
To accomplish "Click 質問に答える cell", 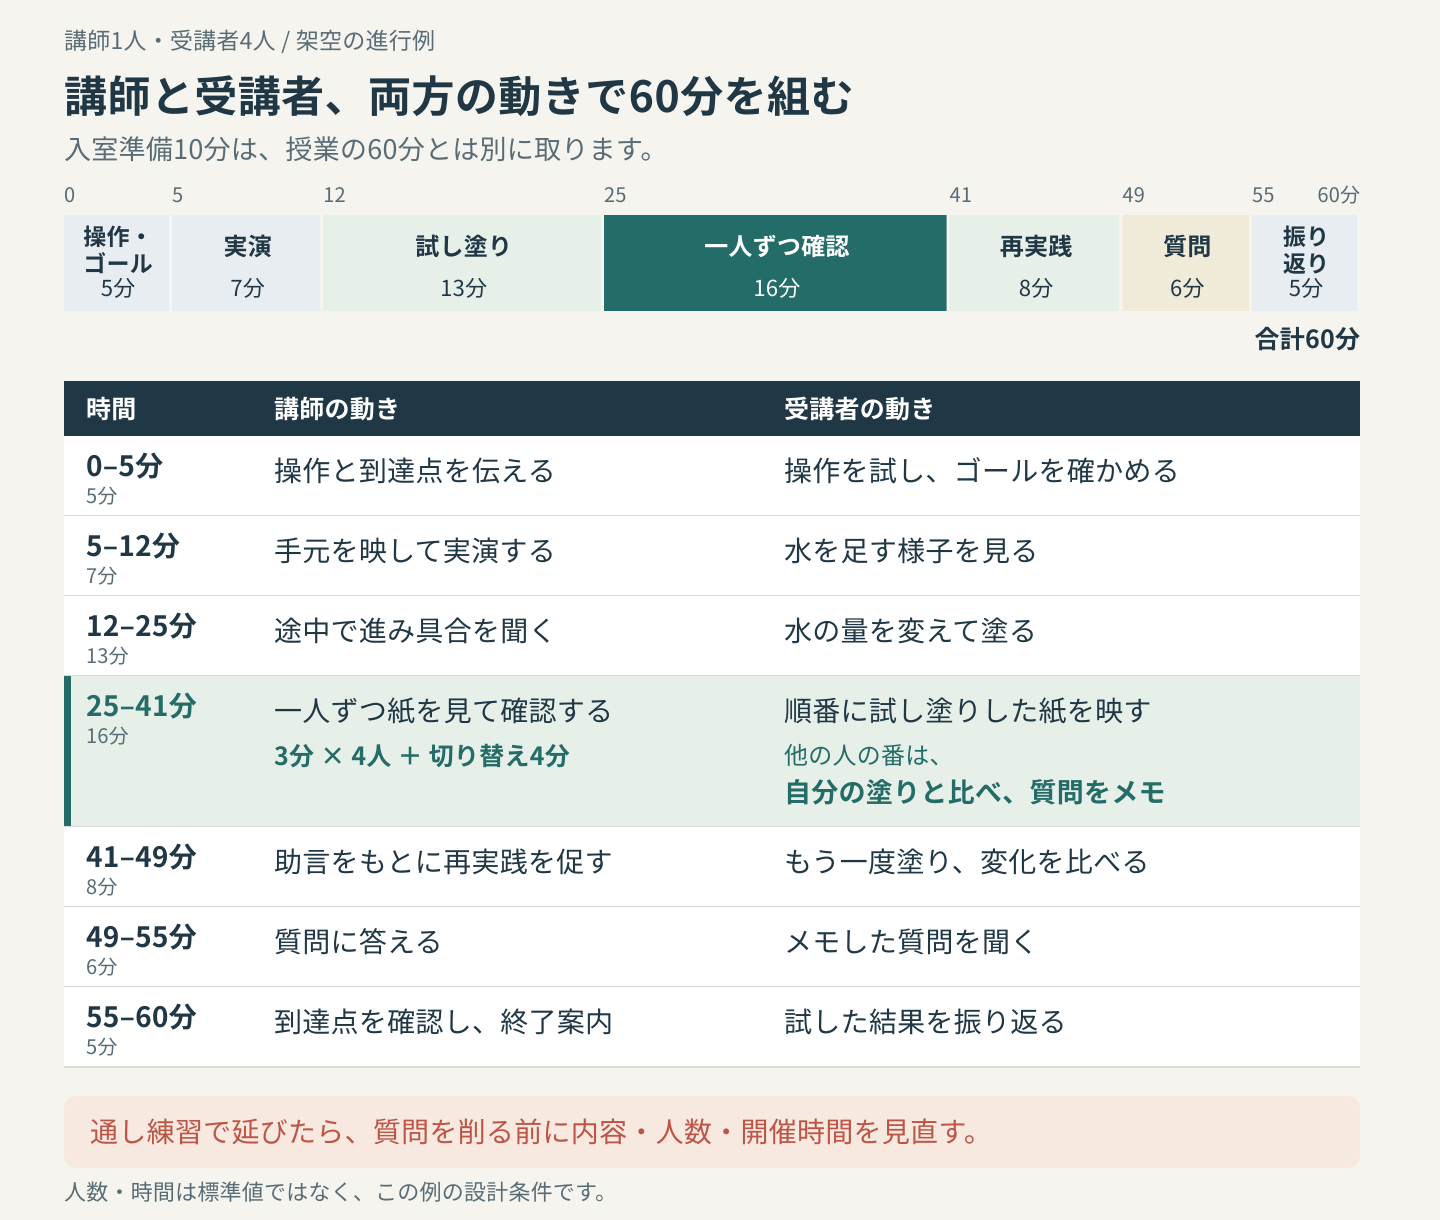I will coord(358,942).
